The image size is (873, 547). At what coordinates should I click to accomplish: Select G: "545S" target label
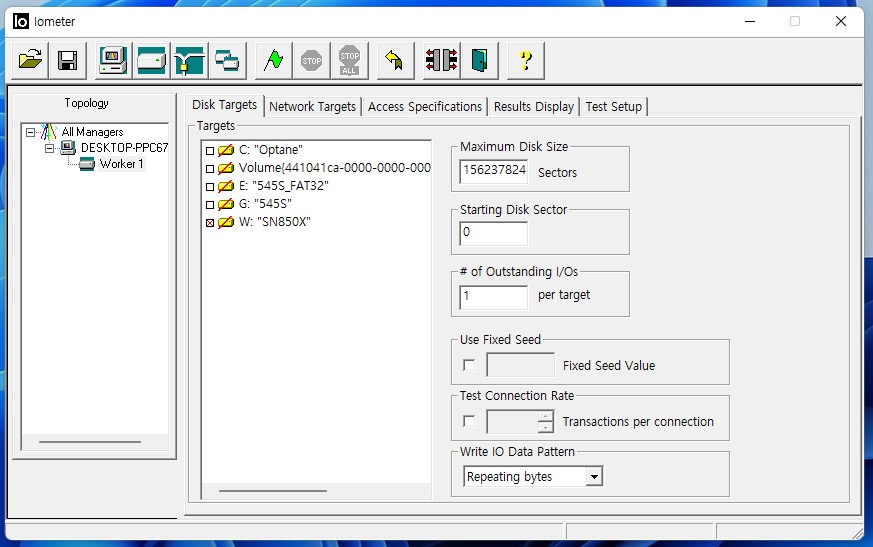[265, 204]
